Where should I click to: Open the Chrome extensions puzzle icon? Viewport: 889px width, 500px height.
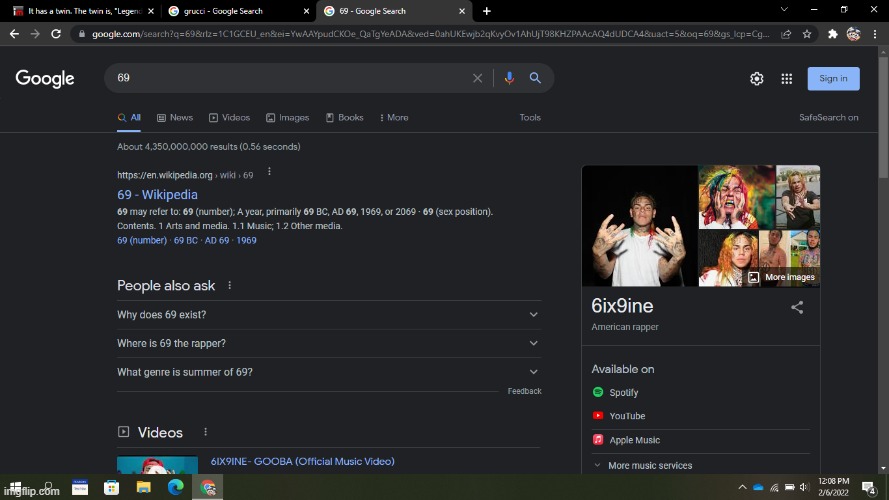click(832, 34)
